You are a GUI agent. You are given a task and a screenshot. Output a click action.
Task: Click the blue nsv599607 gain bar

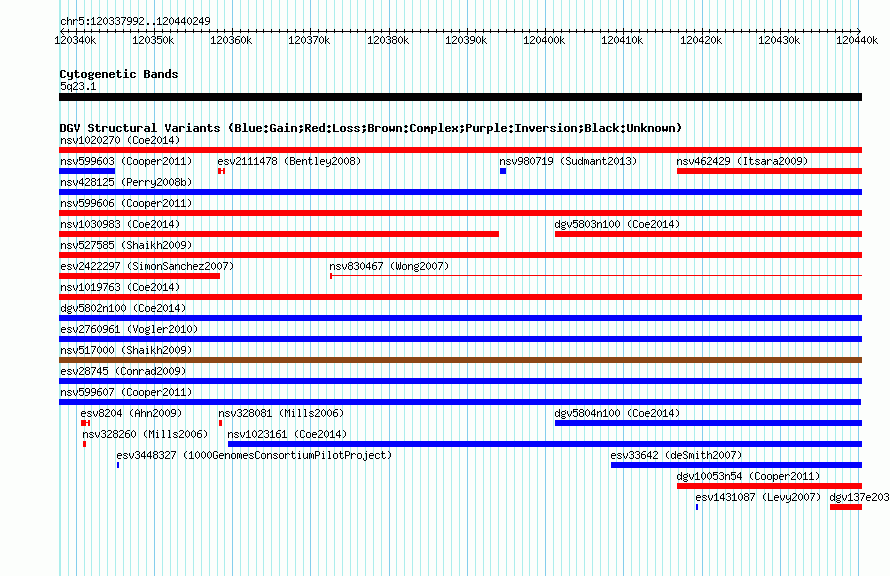(x=460, y=402)
